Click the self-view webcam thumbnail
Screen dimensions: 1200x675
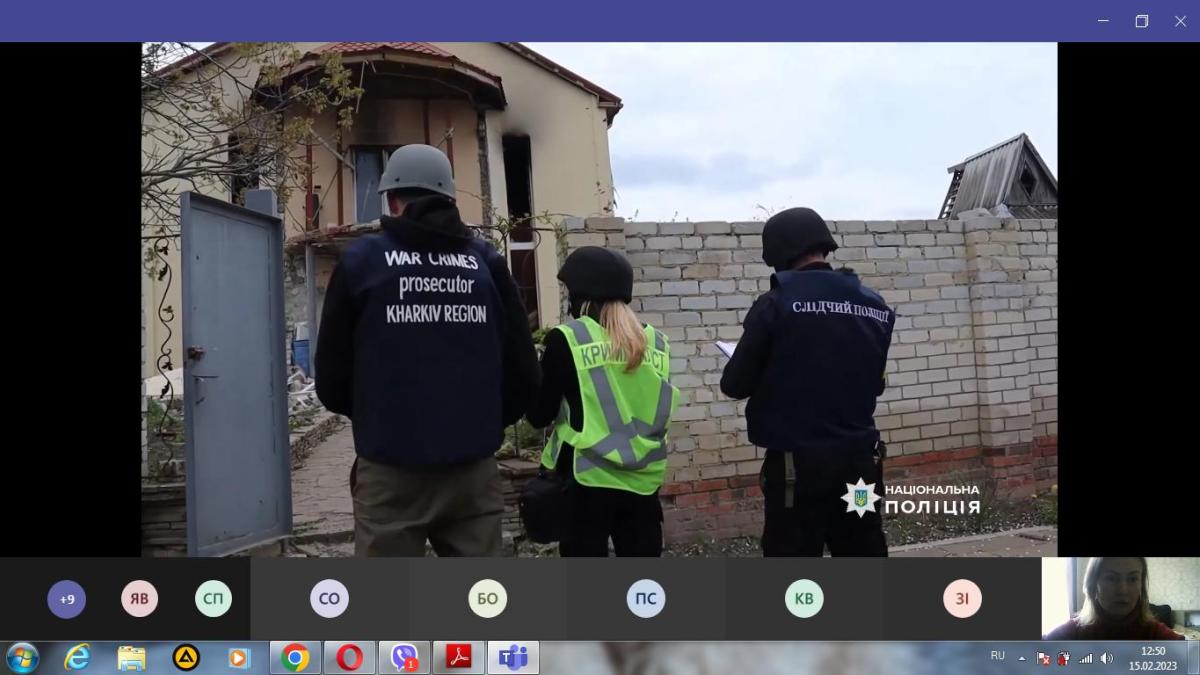[x=1120, y=598]
